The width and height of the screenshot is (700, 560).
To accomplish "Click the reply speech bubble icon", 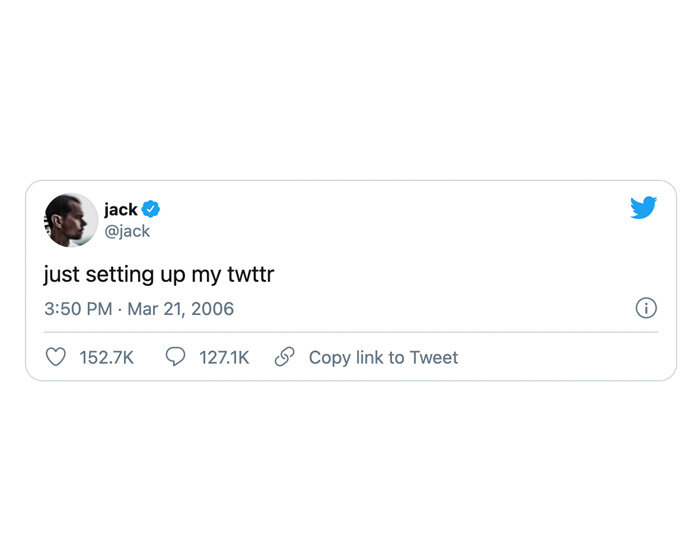I will point(175,357).
